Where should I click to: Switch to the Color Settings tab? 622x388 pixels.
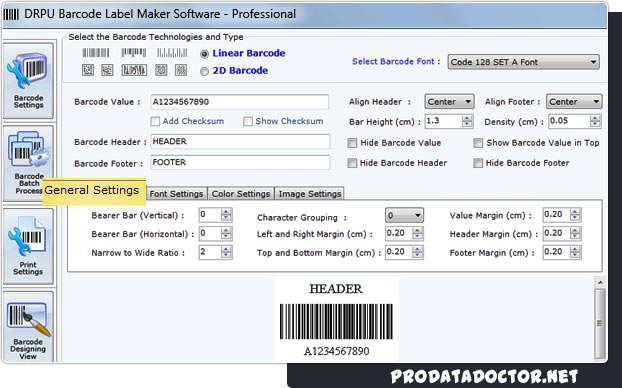tap(241, 194)
